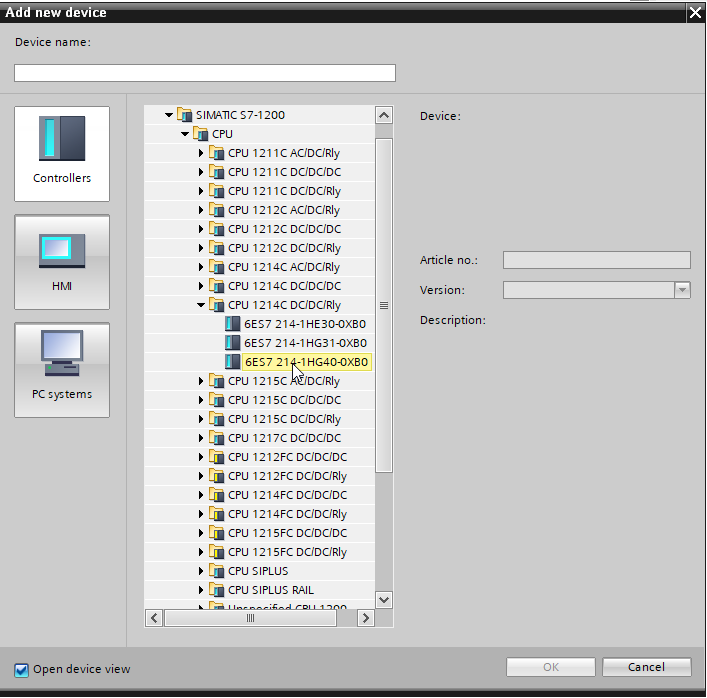
Task: Collapse the SIMATIC S7-1200 tree node
Action: click(169, 115)
